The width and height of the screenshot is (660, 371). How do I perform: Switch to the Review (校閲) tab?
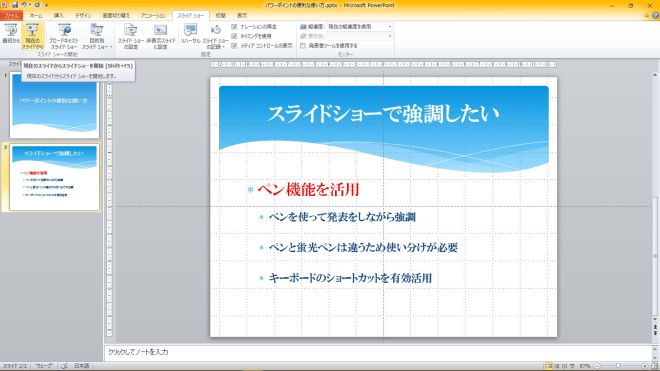(221, 16)
